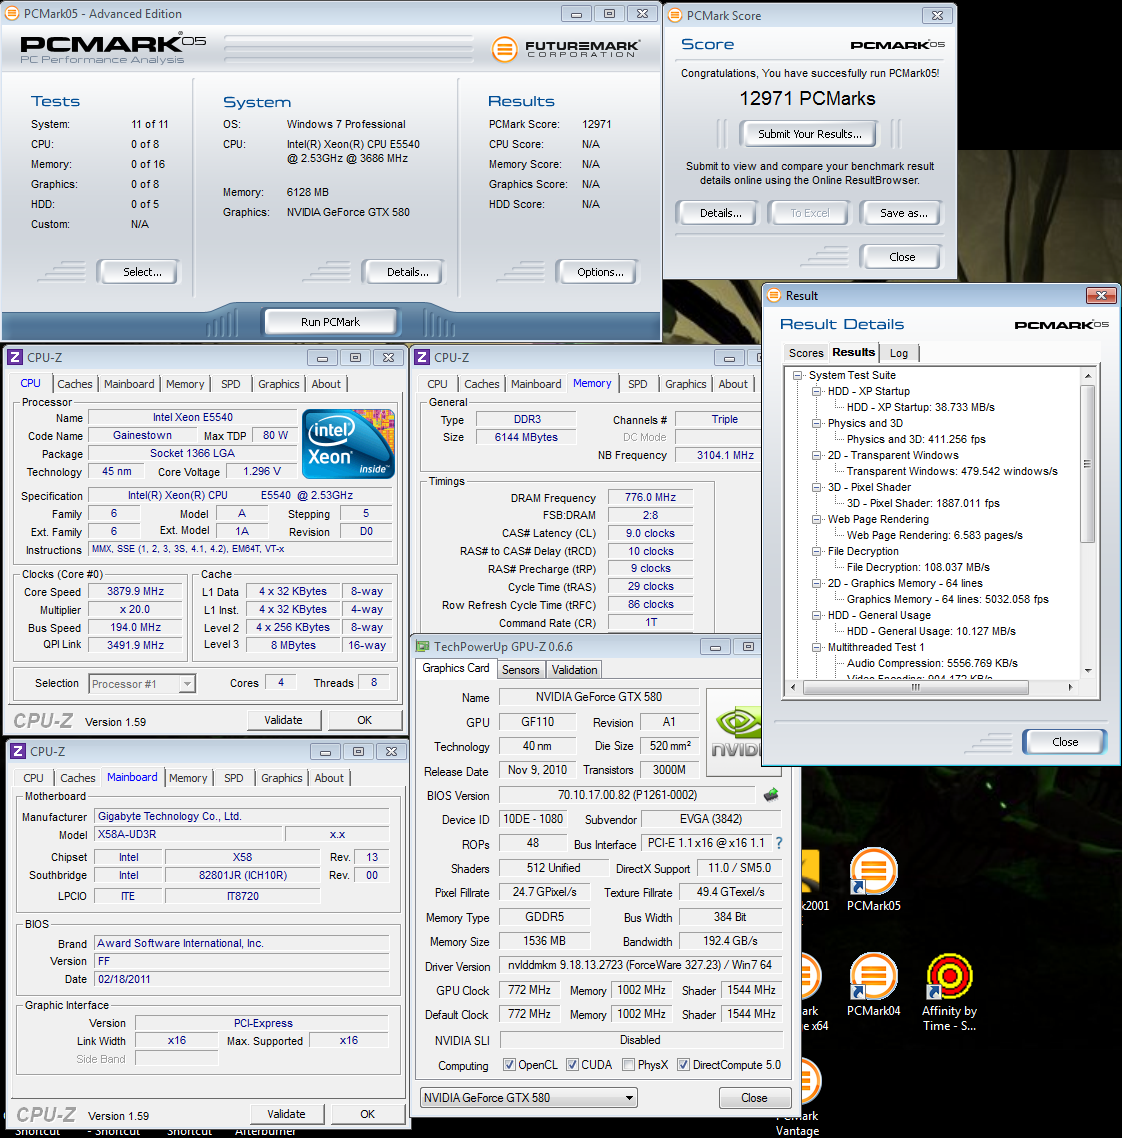Click Validate in CPU-Z Mainboard window
1122x1138 pixels.
286,1114
